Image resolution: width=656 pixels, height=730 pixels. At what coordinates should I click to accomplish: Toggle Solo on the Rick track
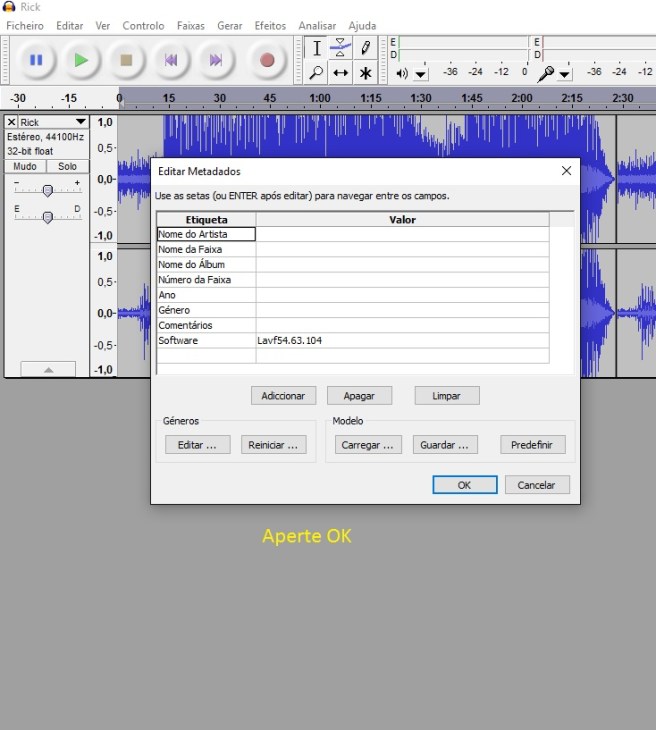(x=67, y=166)
